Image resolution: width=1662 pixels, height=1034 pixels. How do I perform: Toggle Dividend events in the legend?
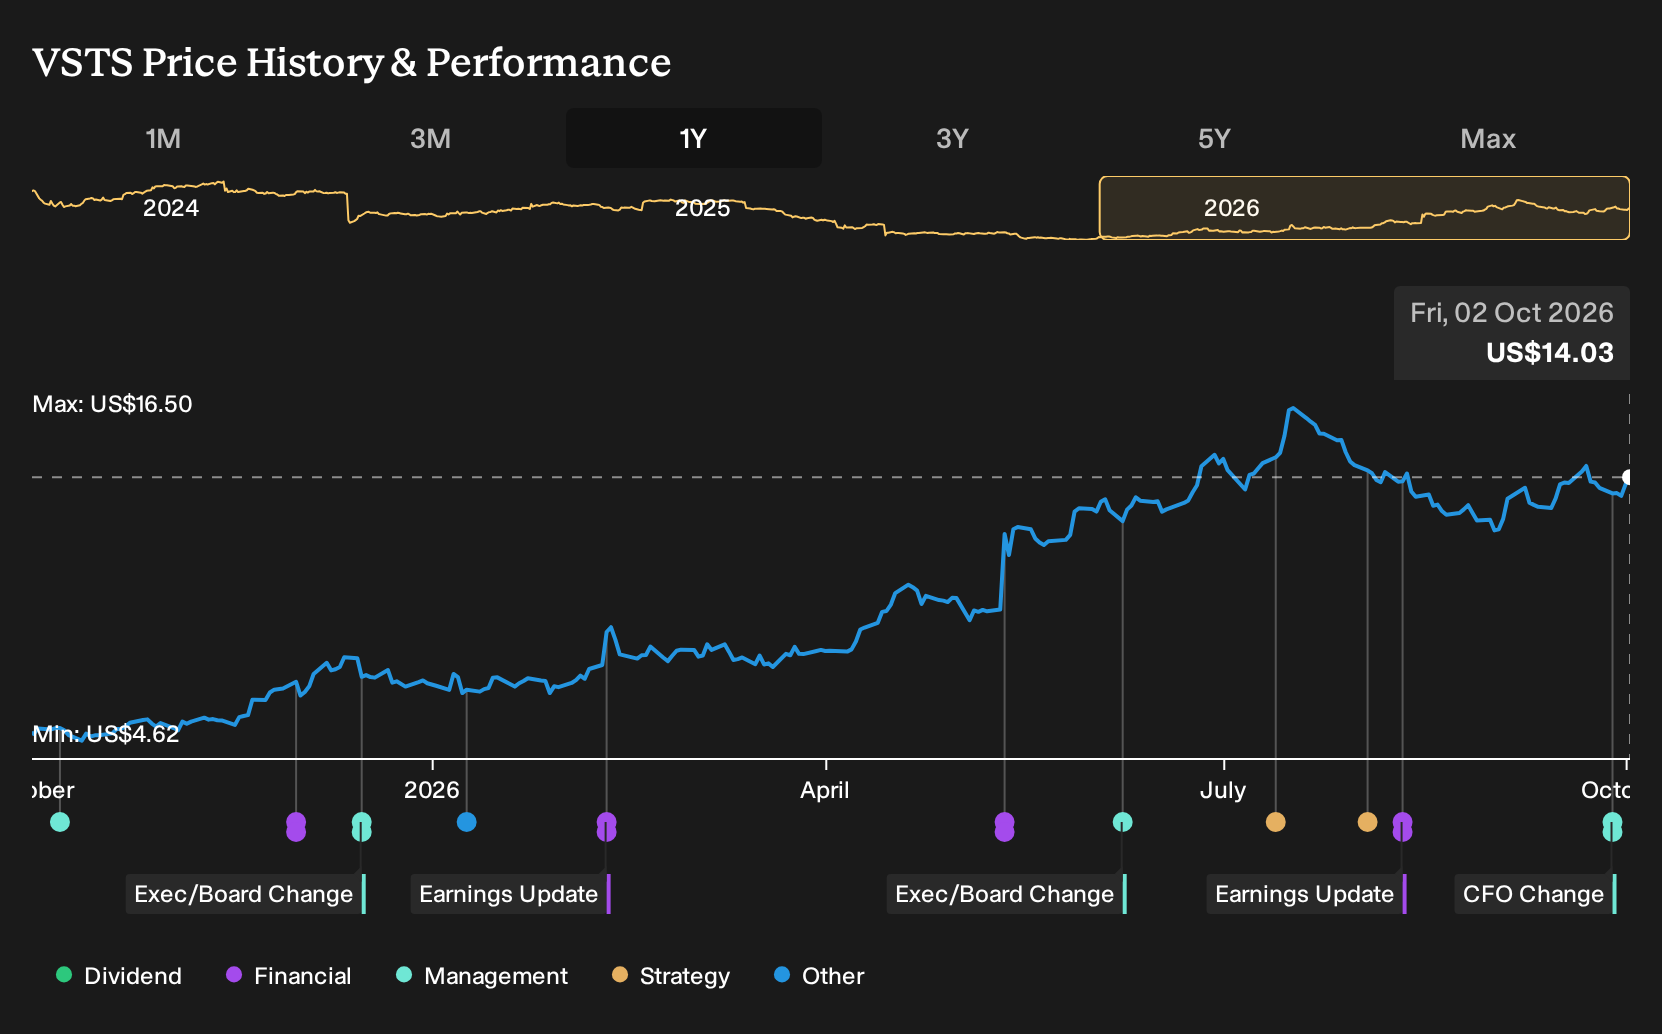point(119,976)
